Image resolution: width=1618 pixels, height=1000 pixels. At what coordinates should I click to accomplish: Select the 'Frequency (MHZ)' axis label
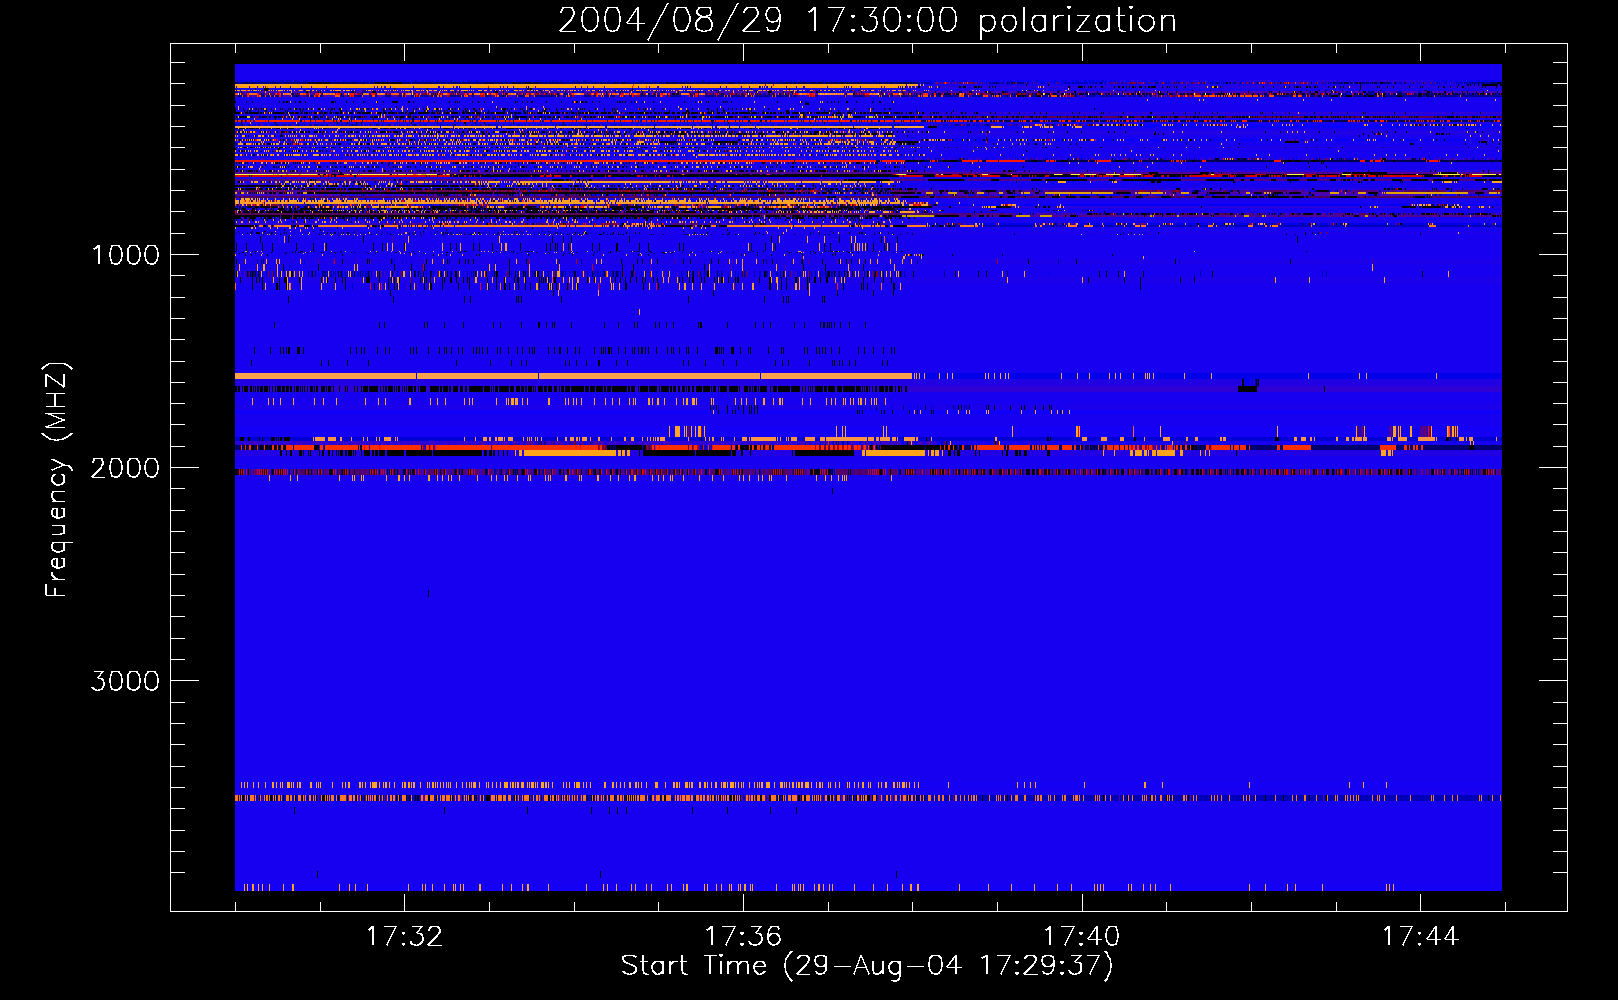pyautogui.click(x=57, y=480)
